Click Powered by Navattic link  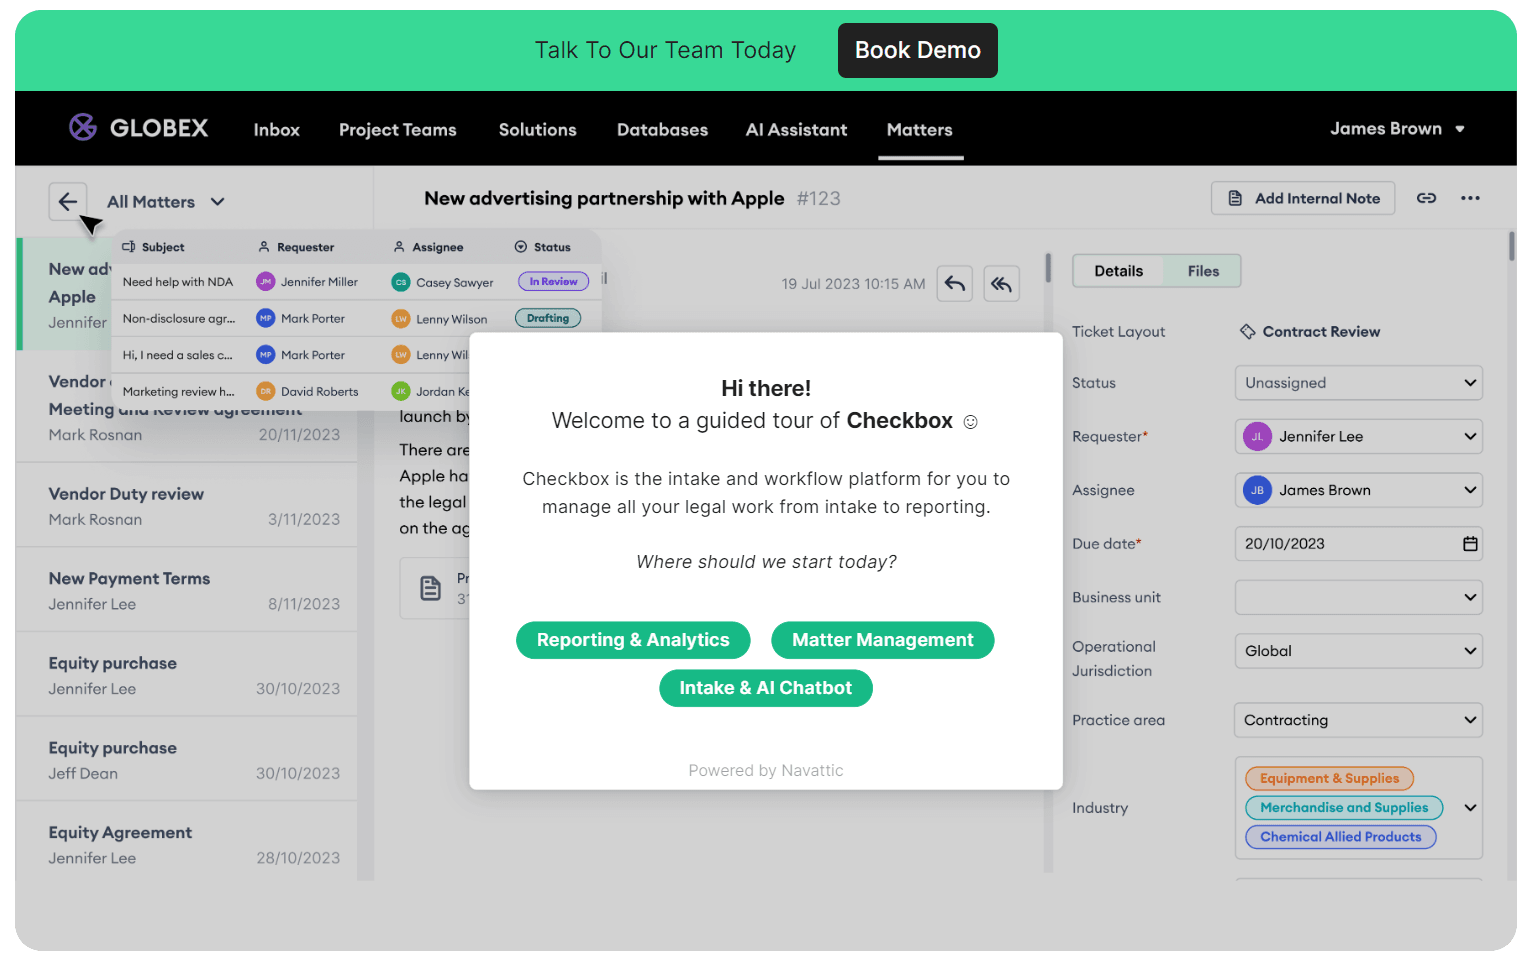(x=766, y=770)
